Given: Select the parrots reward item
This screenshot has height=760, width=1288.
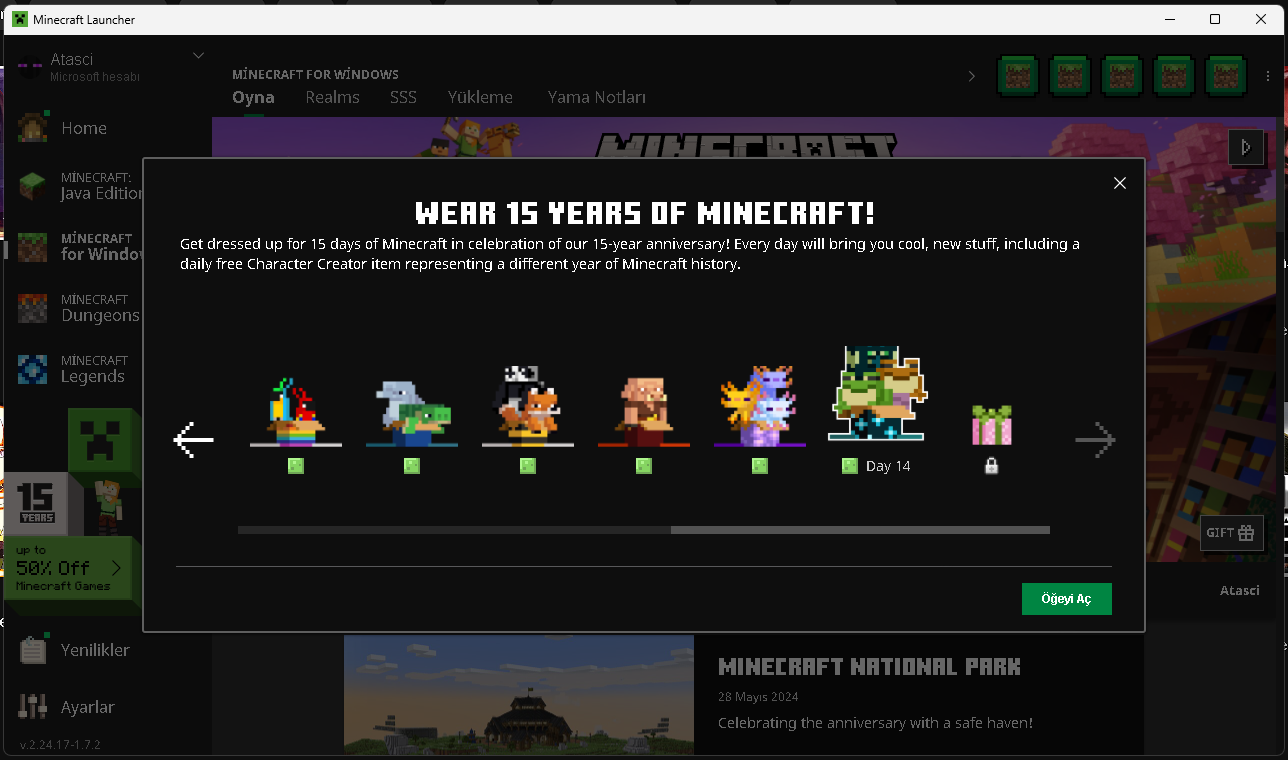Looking at the screenshot, I should (x=295, y=411).
